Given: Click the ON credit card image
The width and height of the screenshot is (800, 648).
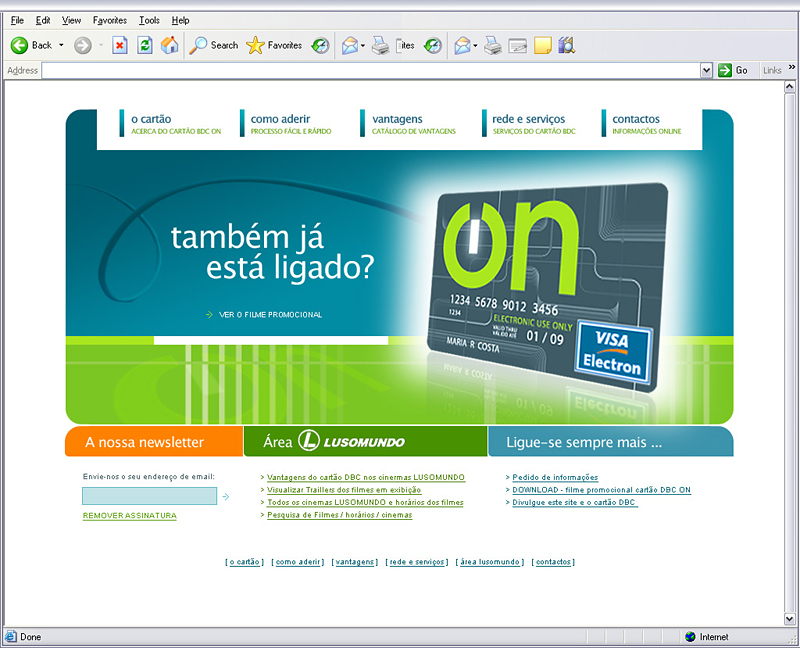Looking at the screenshot, I should tap(547, 287).
